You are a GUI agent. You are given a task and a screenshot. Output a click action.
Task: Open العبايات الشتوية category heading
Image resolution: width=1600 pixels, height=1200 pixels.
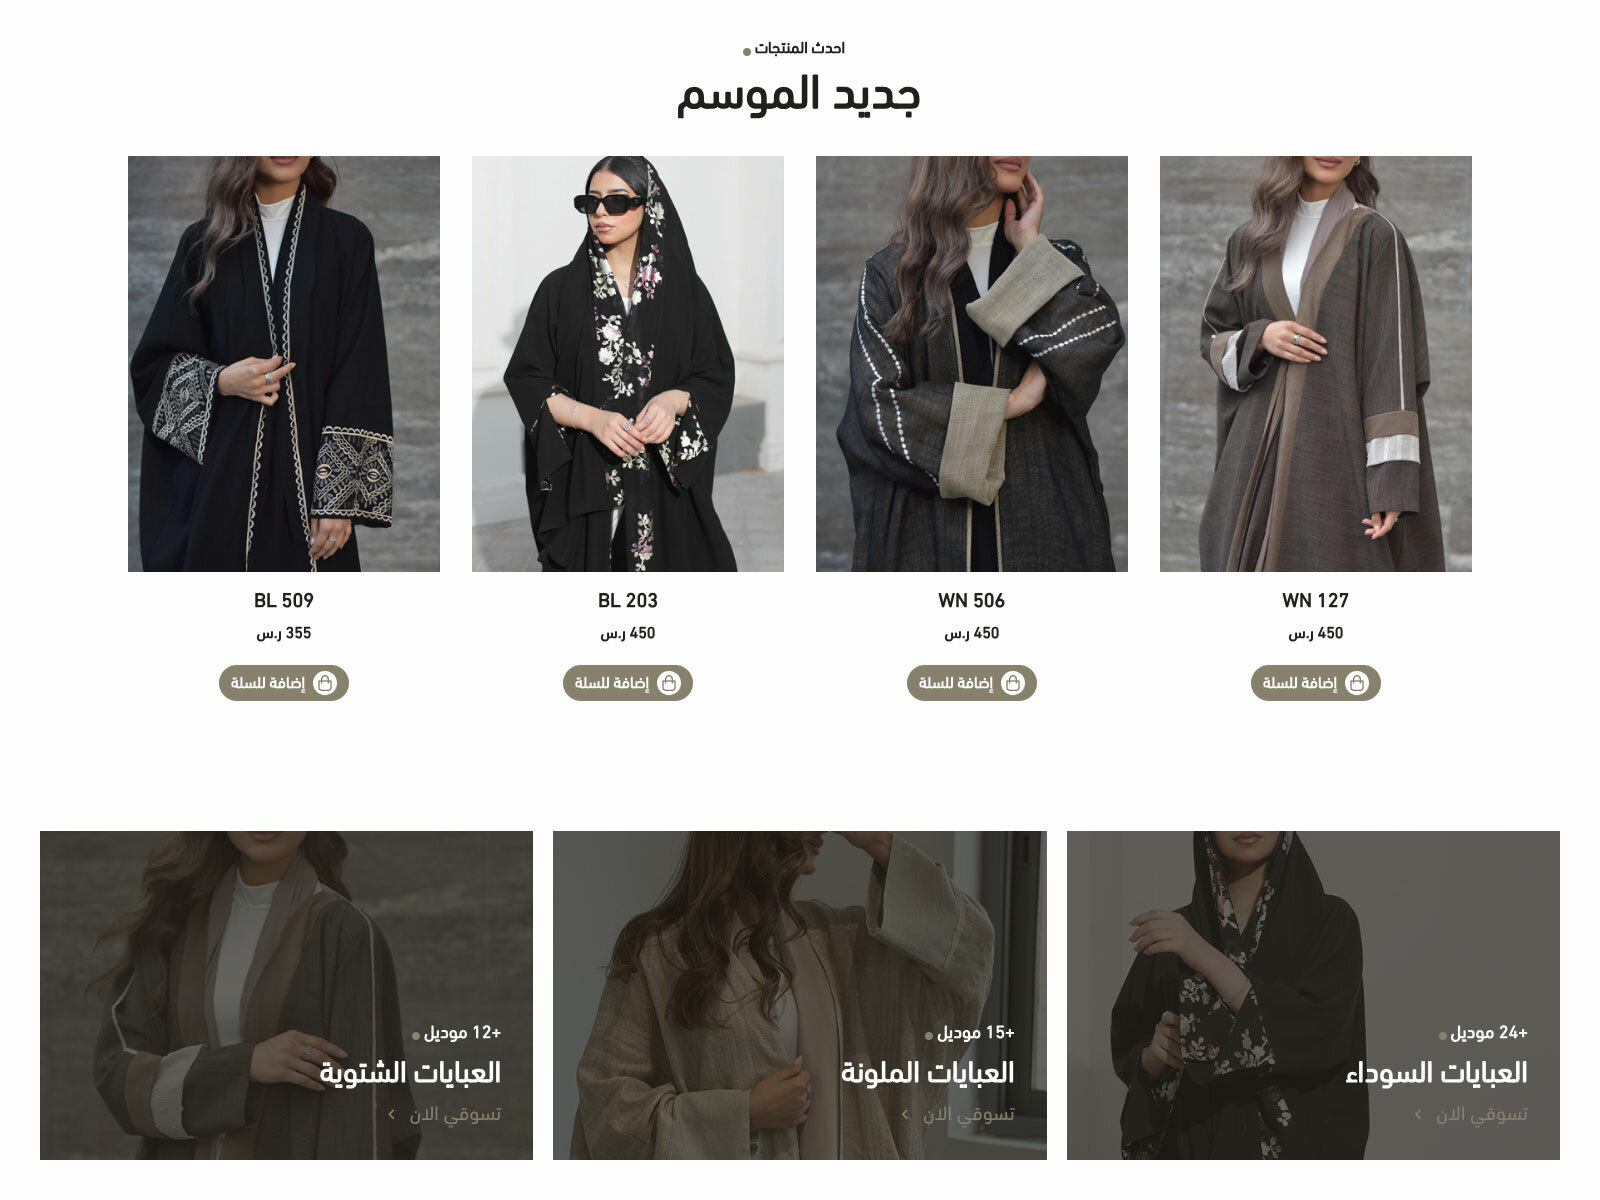(410, 1073)
